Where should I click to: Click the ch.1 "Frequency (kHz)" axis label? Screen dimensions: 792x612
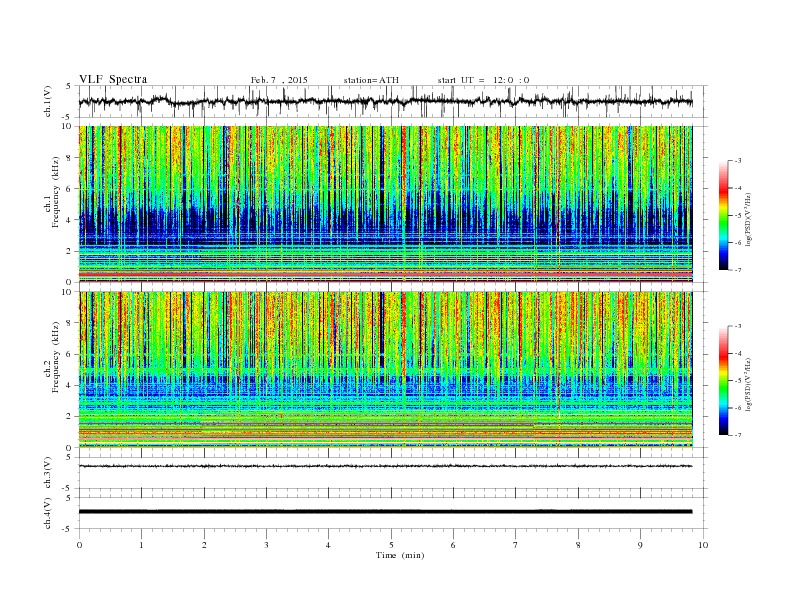click(56, 192)
